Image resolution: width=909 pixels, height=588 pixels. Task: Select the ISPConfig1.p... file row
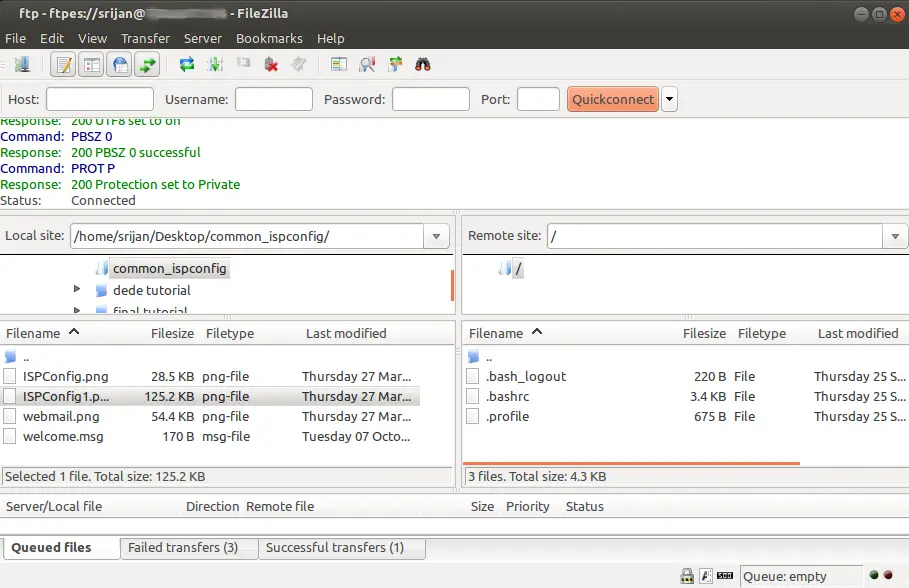[x=211, y=396]
